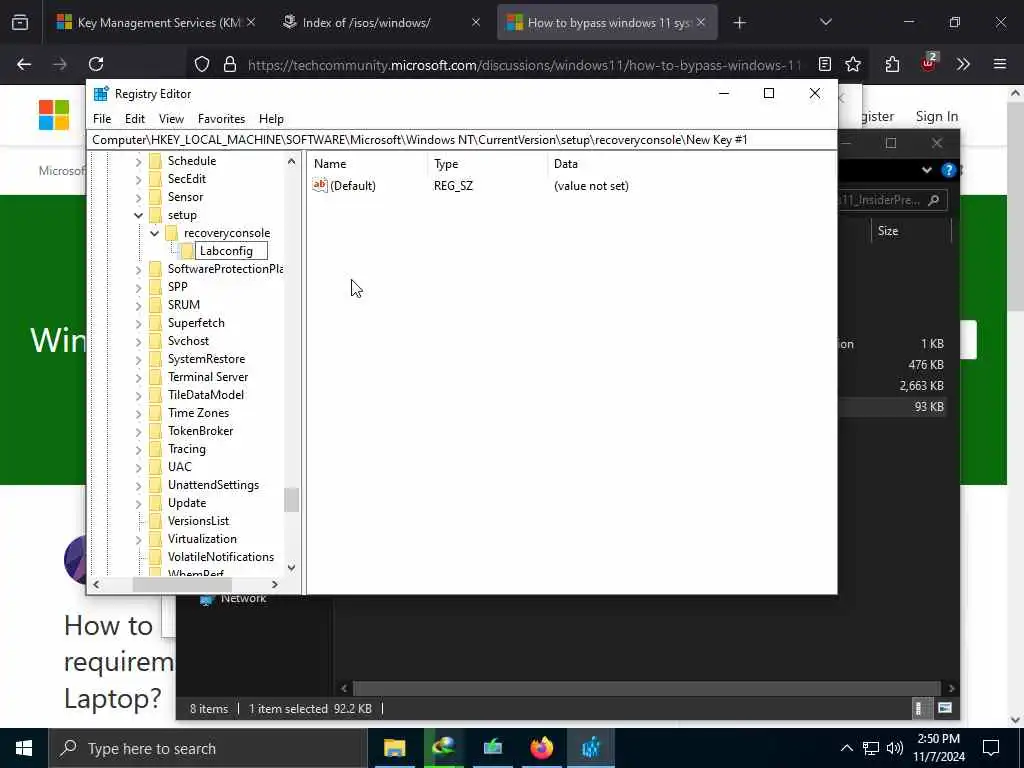Click the registry tree horizontal scrollbar thumb

pos(182,584)
